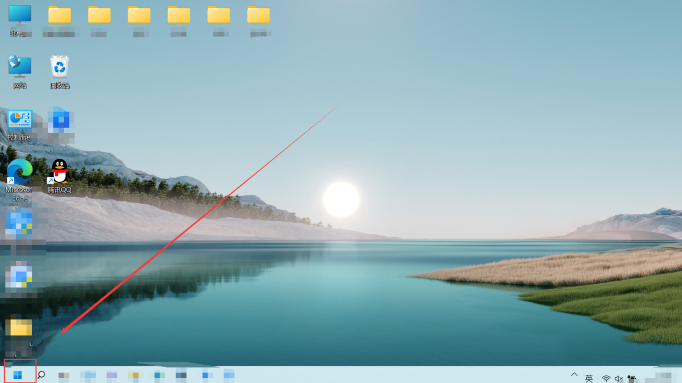This screenshot has width=682, height=383.
Task: Click the gray task view icon next to Search
Action: (64, 375)
